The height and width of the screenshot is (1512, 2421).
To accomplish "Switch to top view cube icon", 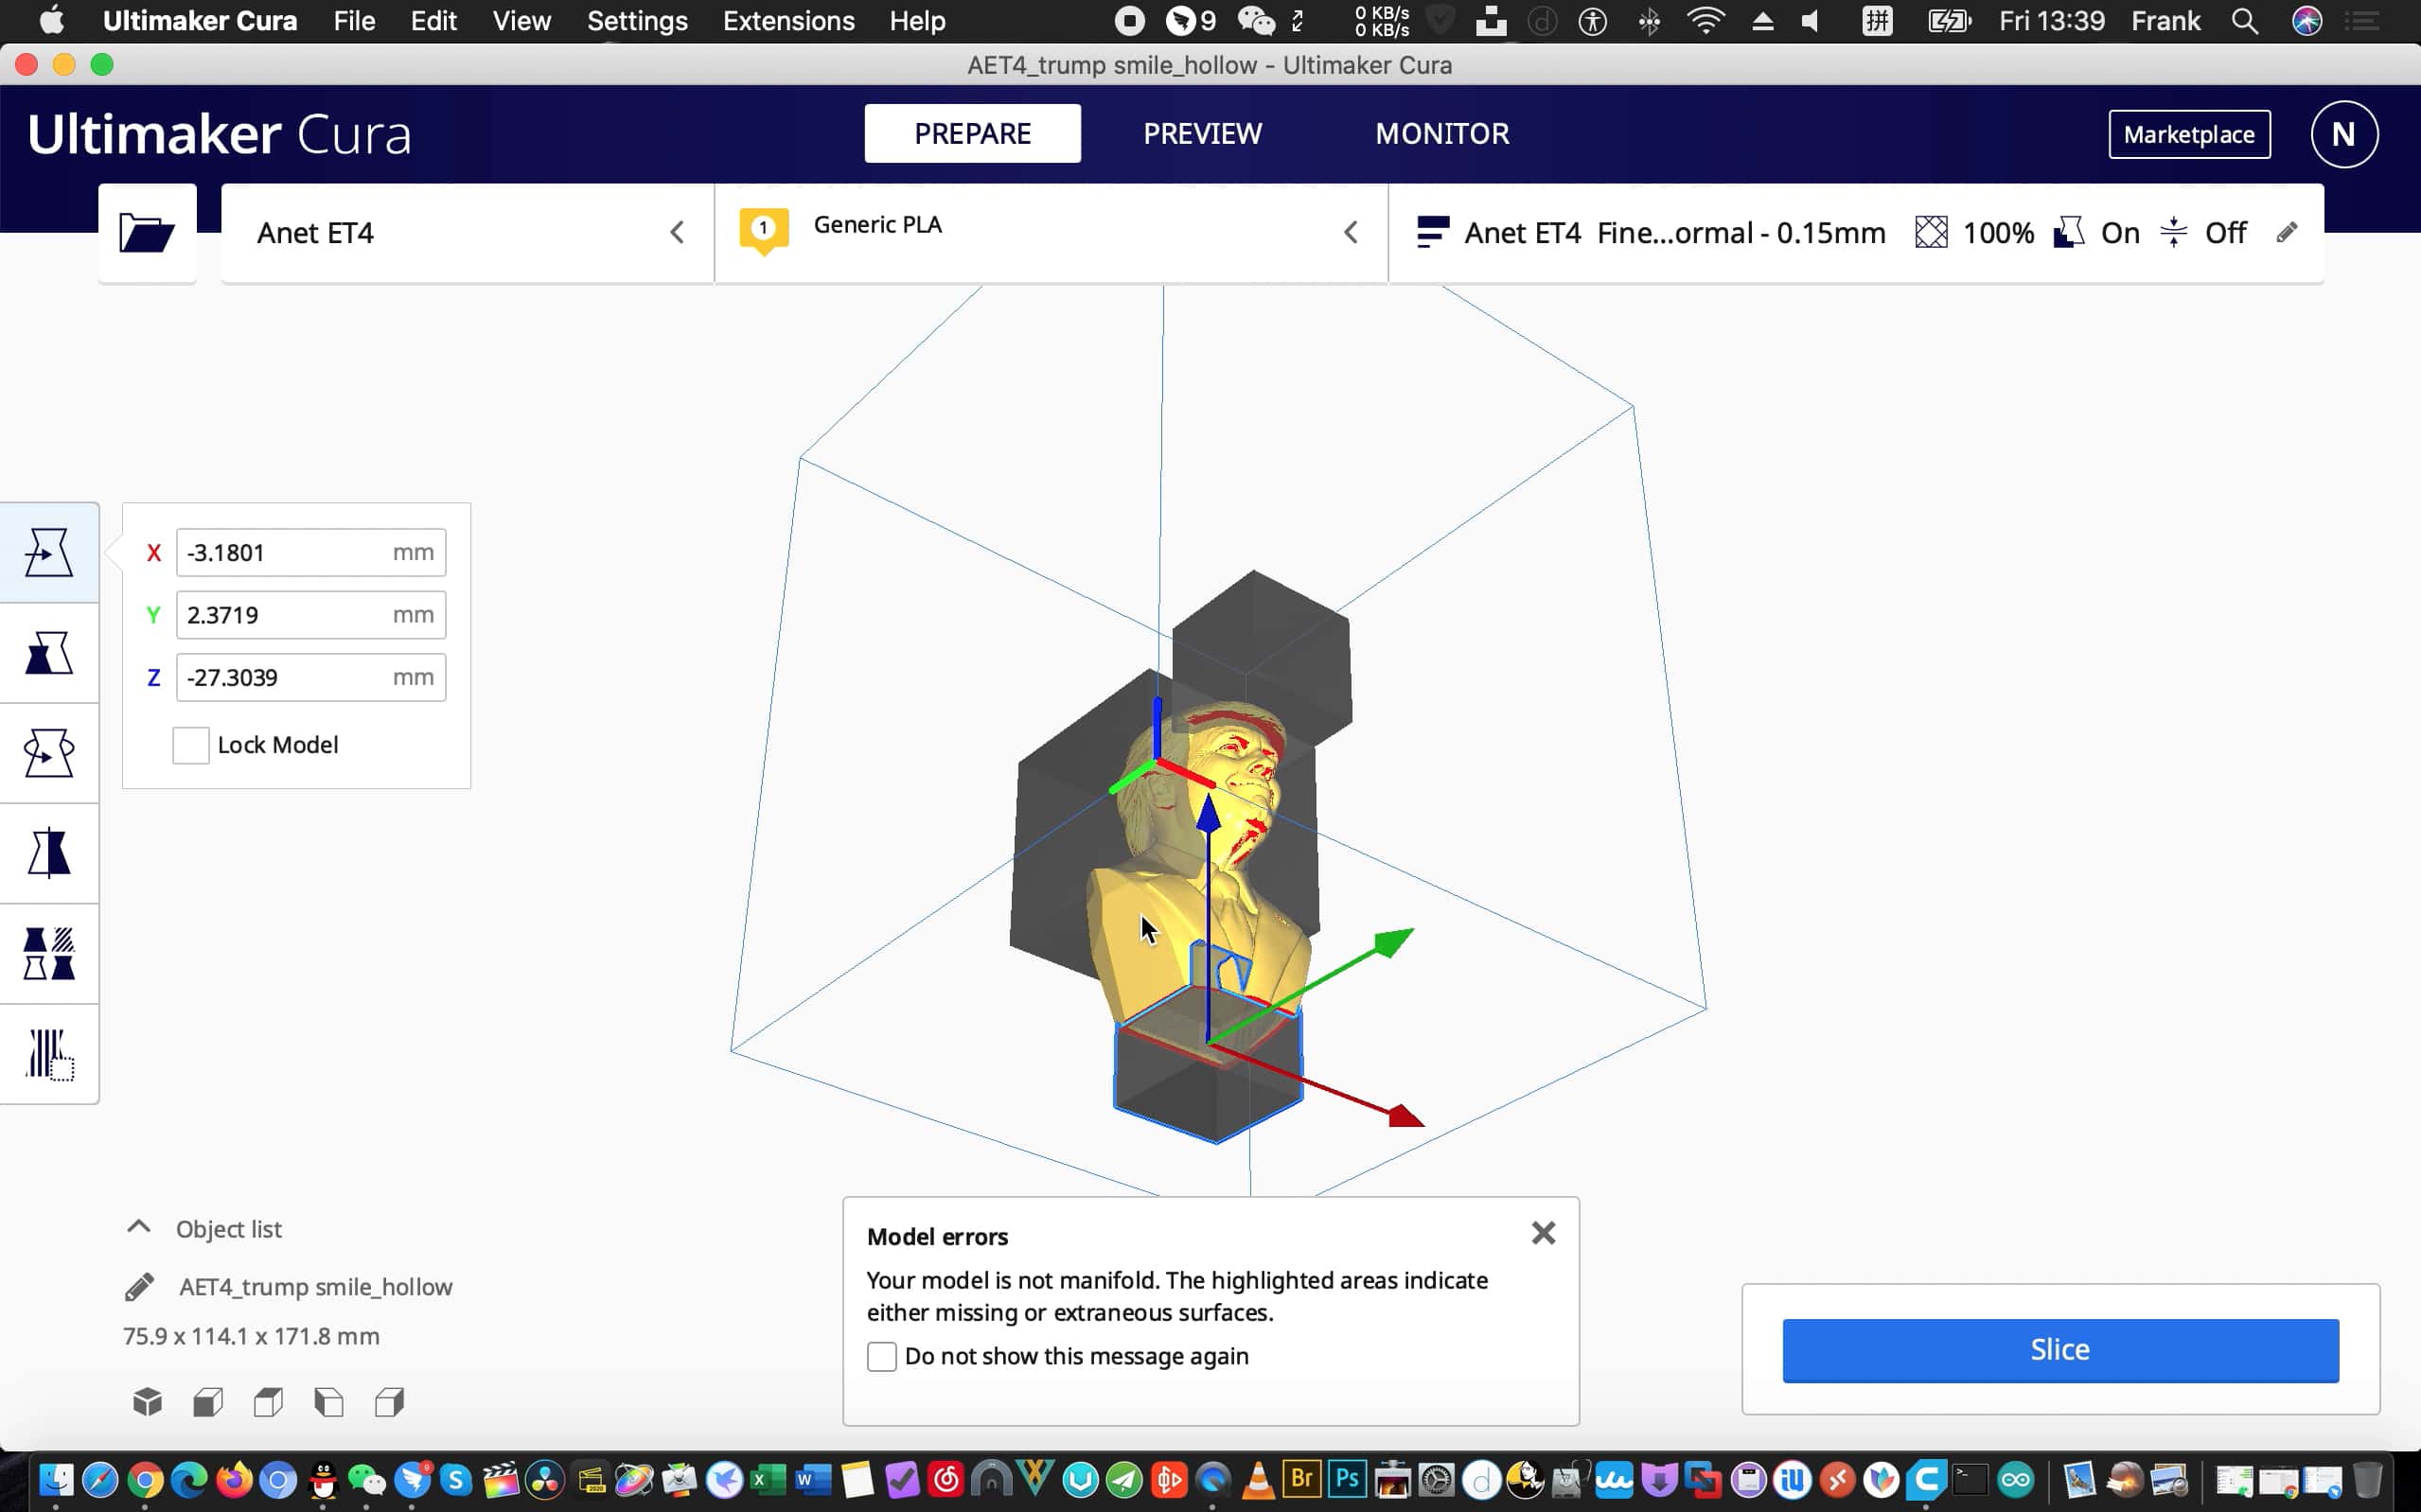I will point(268,1402).
